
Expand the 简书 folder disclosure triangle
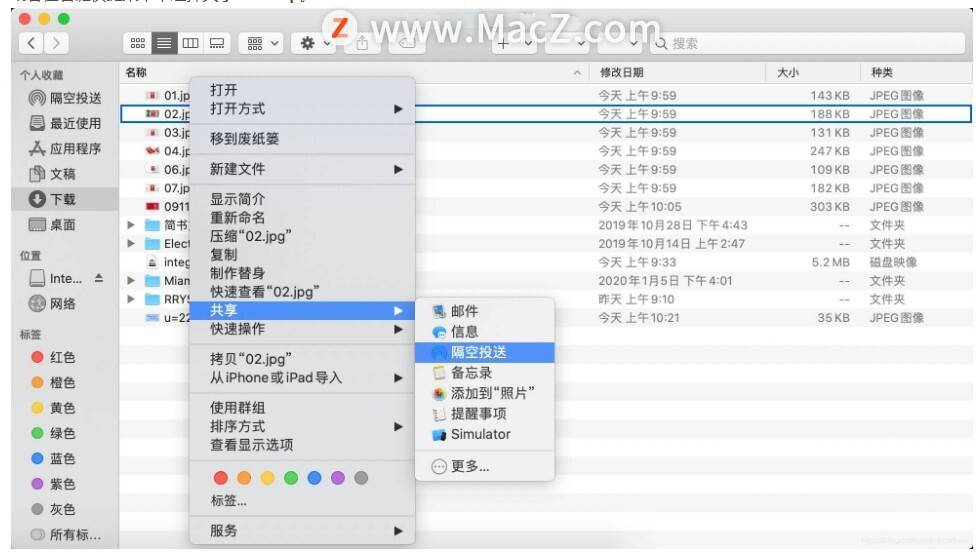point(131,225)
